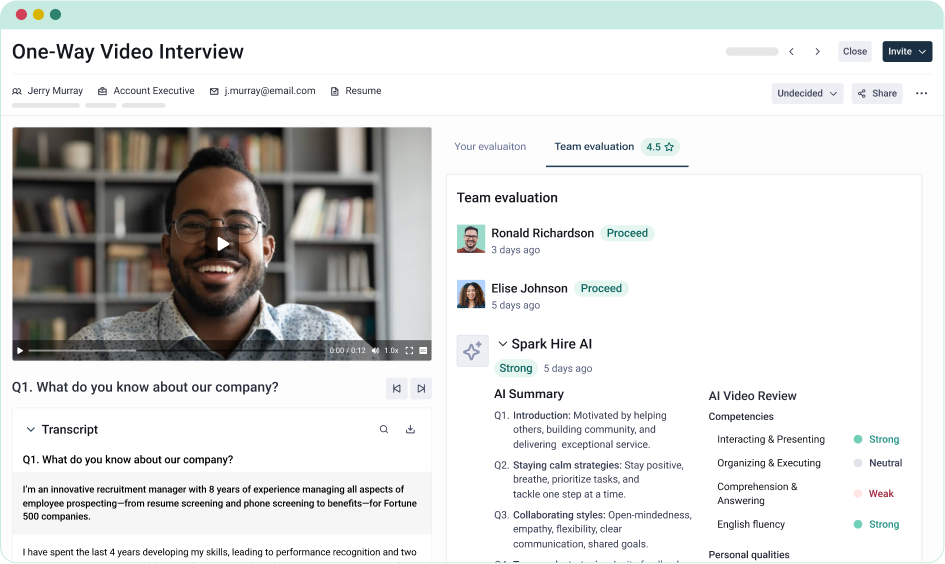Collapse the Transcript section

coord(31,430)
